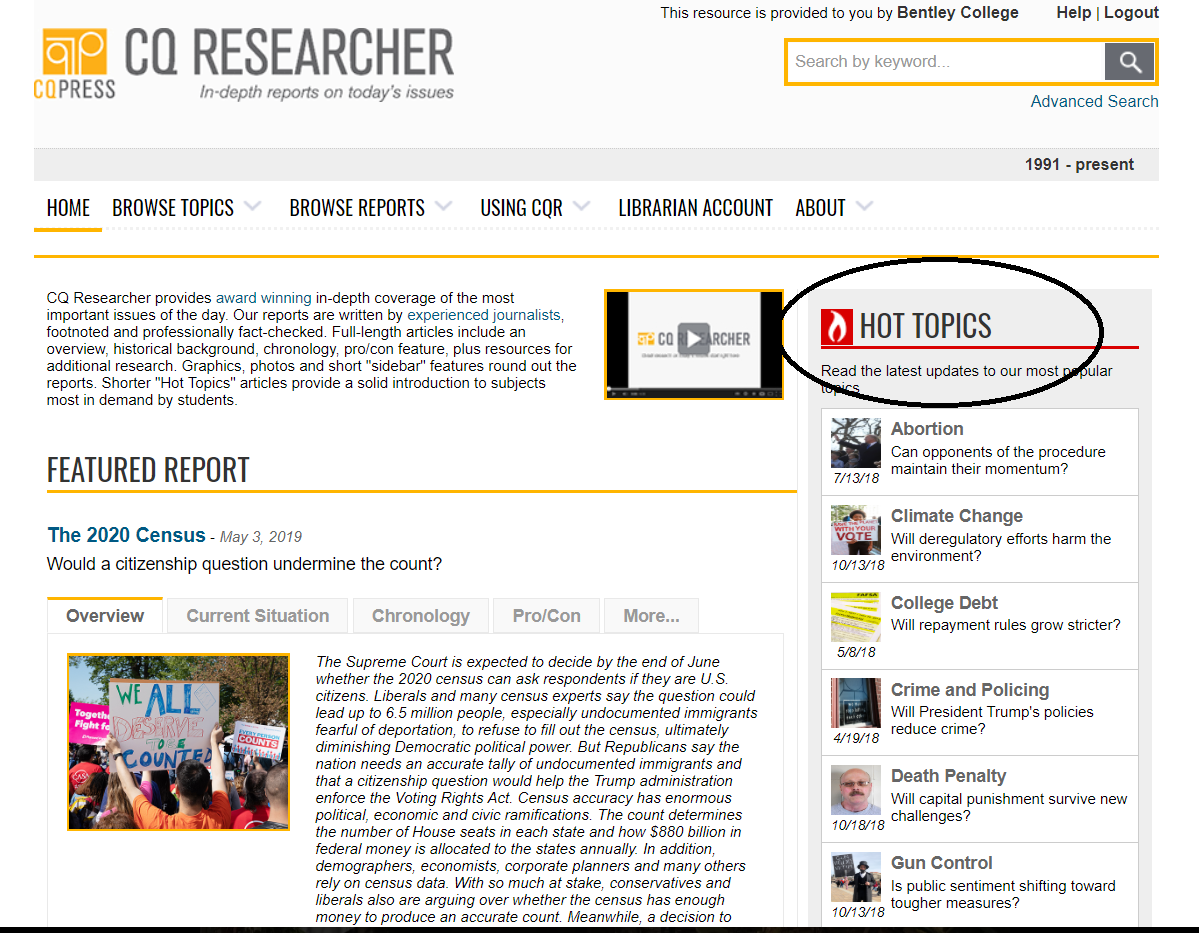1199x933 pixels.
Task: Open the Using CQR menu
Action: pyautogui.click(x=522, y=208)
